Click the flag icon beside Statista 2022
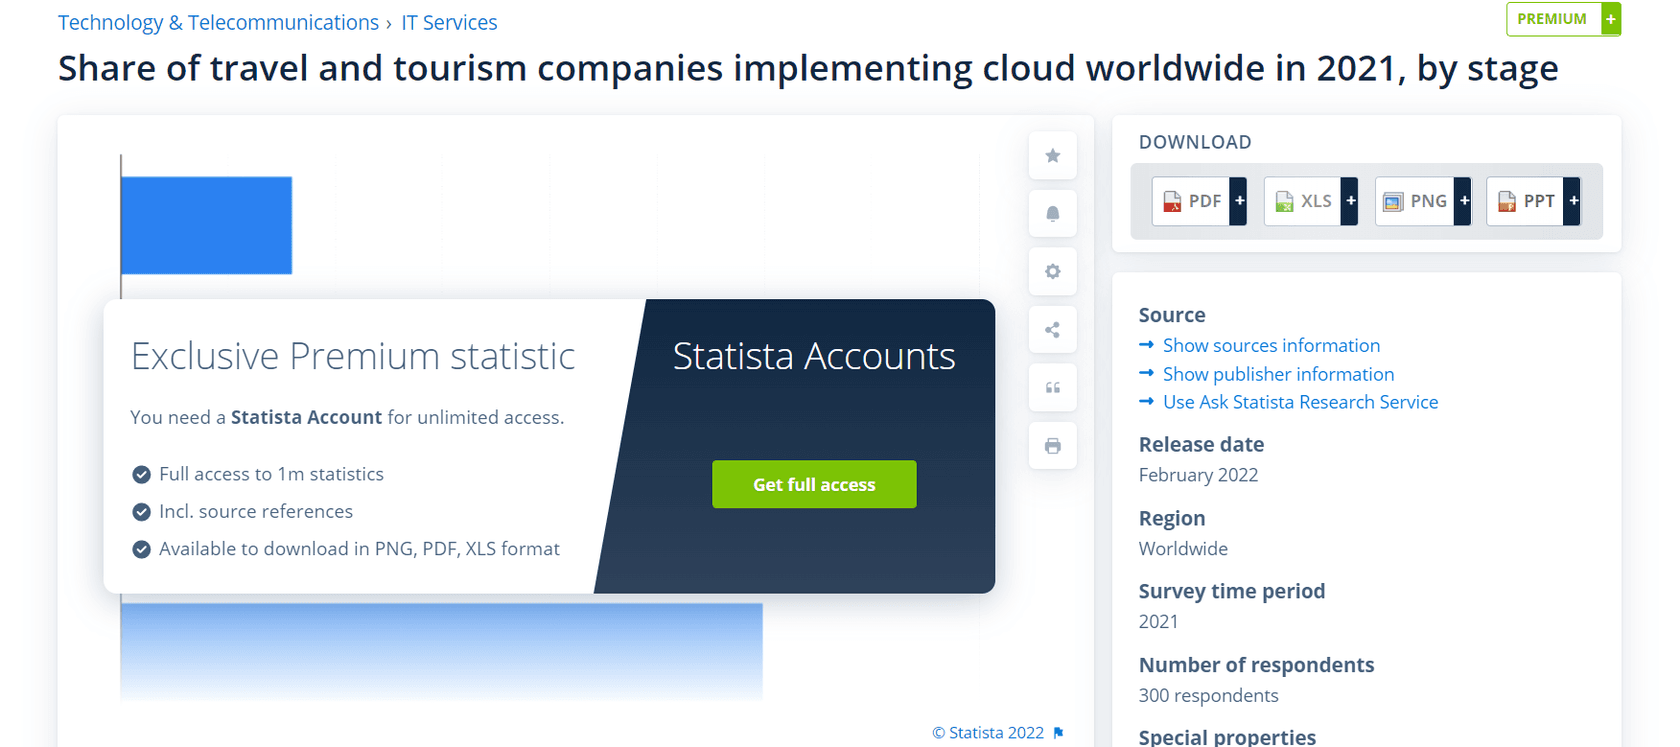The width and height of the screenshot is (1680, 747). click(x=1058, y=733)
